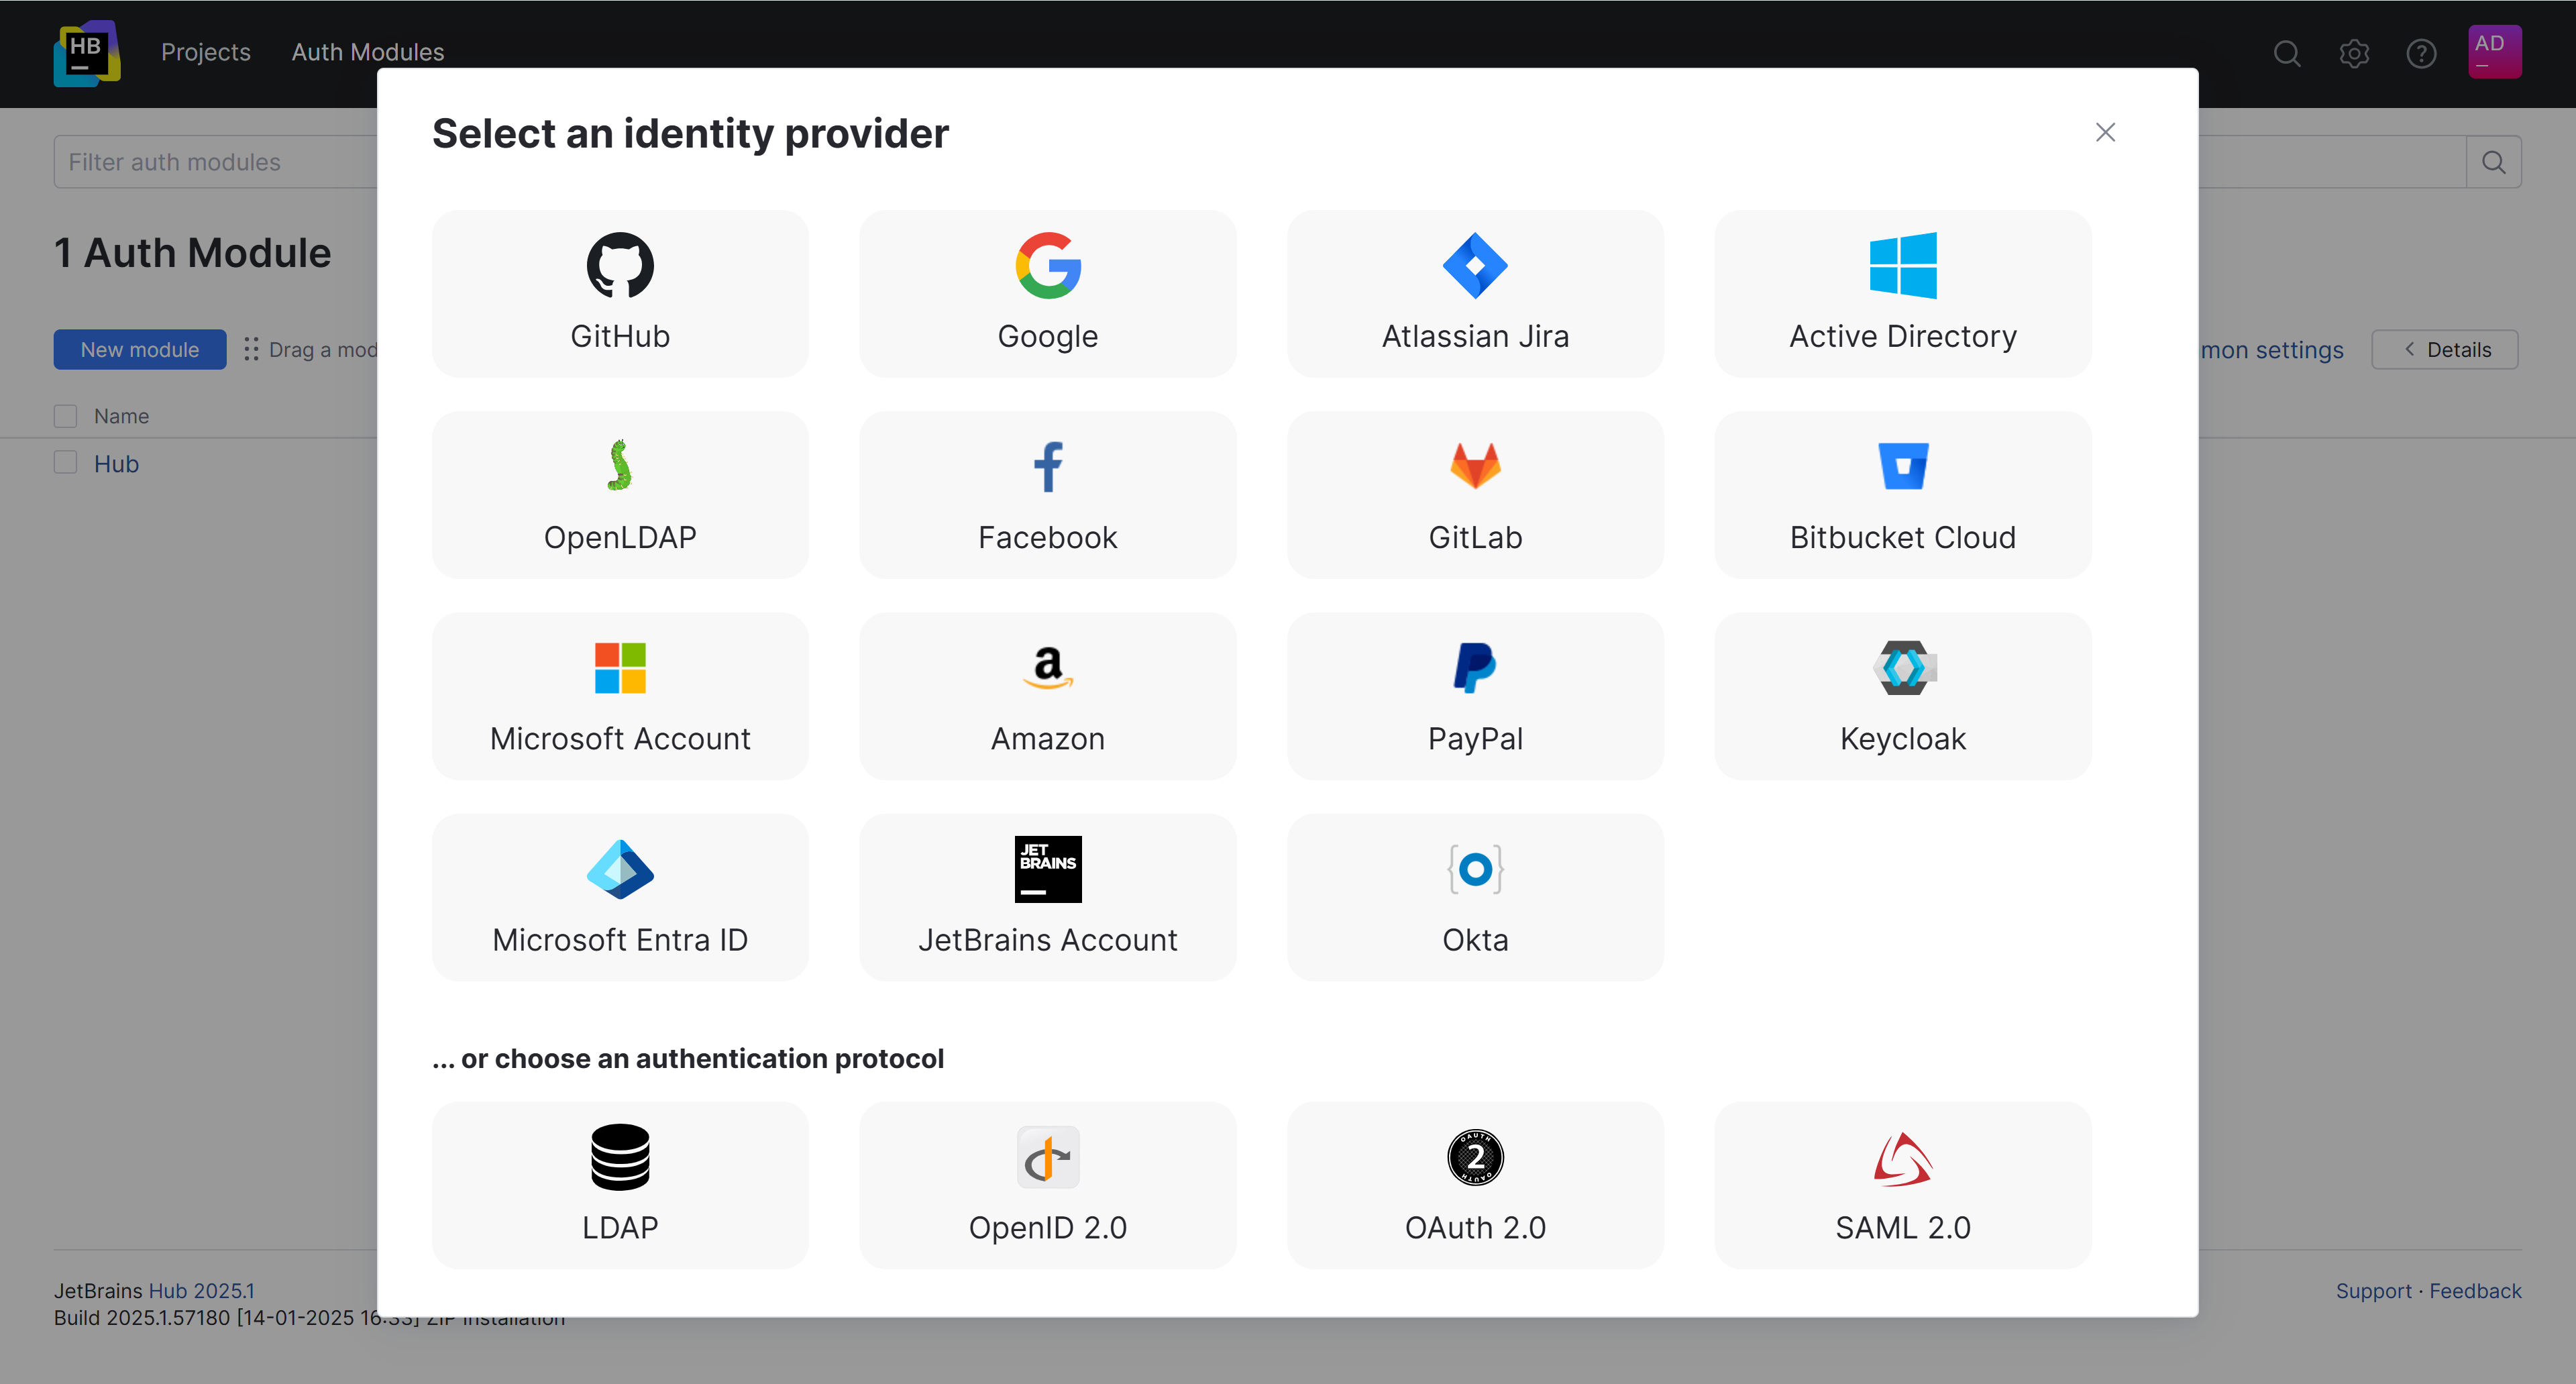The height and width of the screenshot is (1384, 2576).
Task: Select Atlassian Jira provider tile
Action: (x=1474, y=293)
